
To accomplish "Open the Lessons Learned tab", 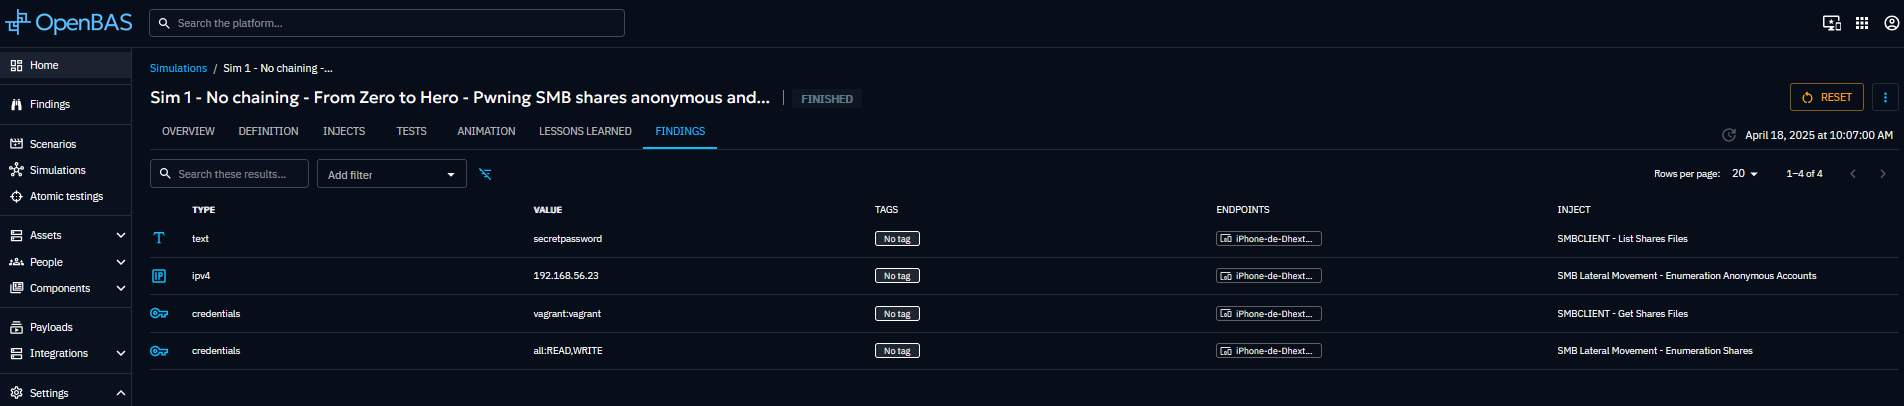I will (x=585, y=132).
